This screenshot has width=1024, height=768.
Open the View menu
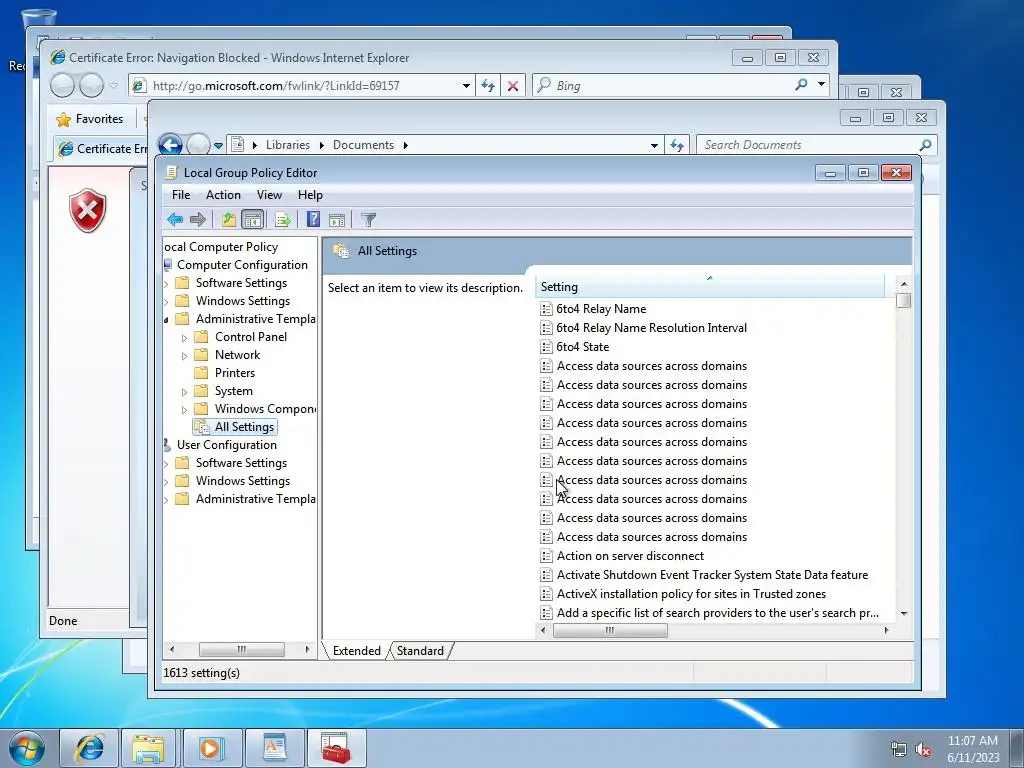point(269,195)
